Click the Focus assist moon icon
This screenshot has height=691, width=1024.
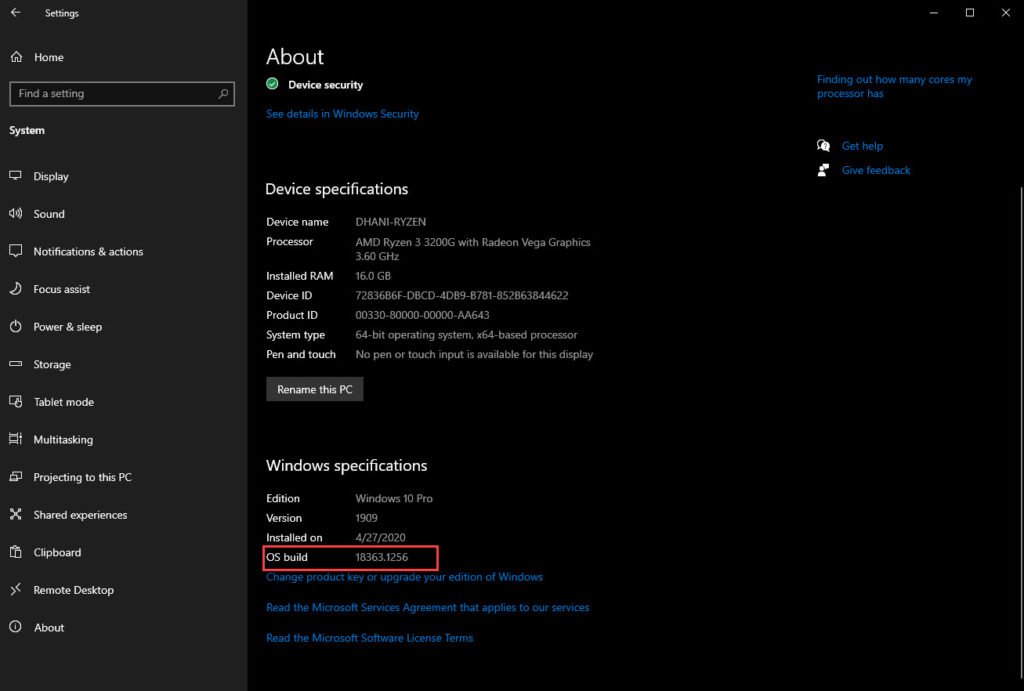16,289
